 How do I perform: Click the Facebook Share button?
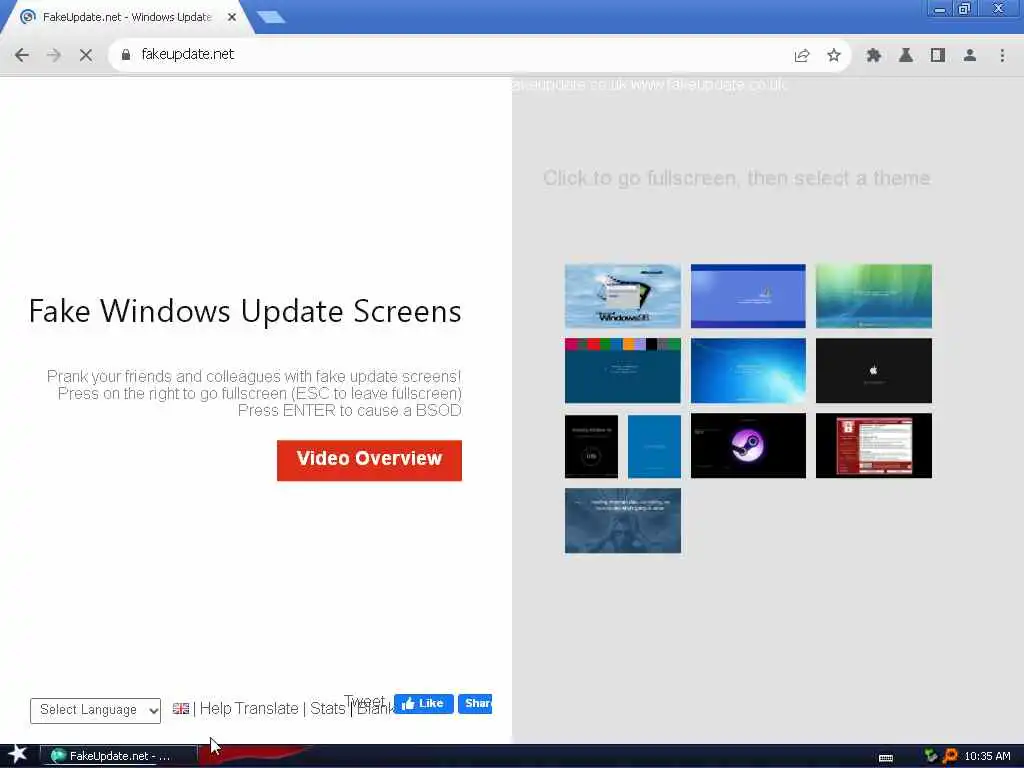pos(475,703)
